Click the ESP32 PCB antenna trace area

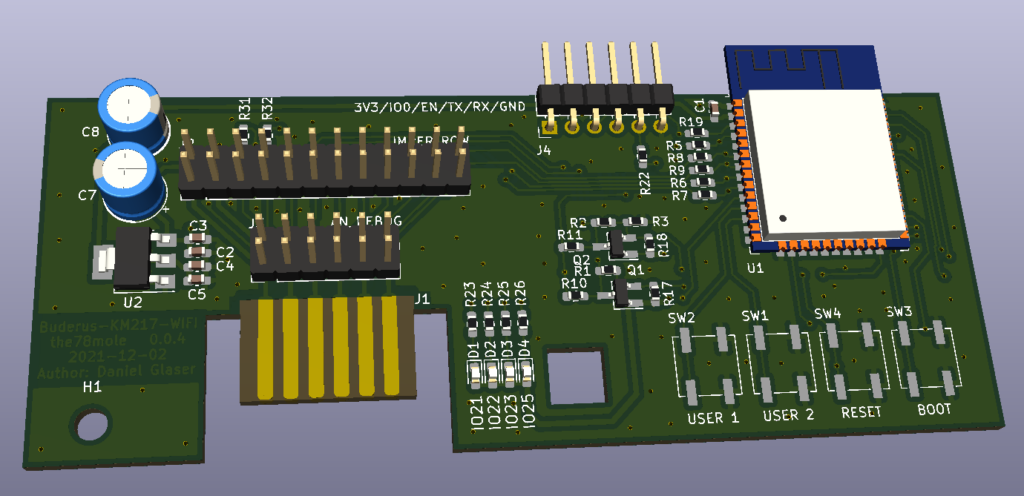(800, 67)
